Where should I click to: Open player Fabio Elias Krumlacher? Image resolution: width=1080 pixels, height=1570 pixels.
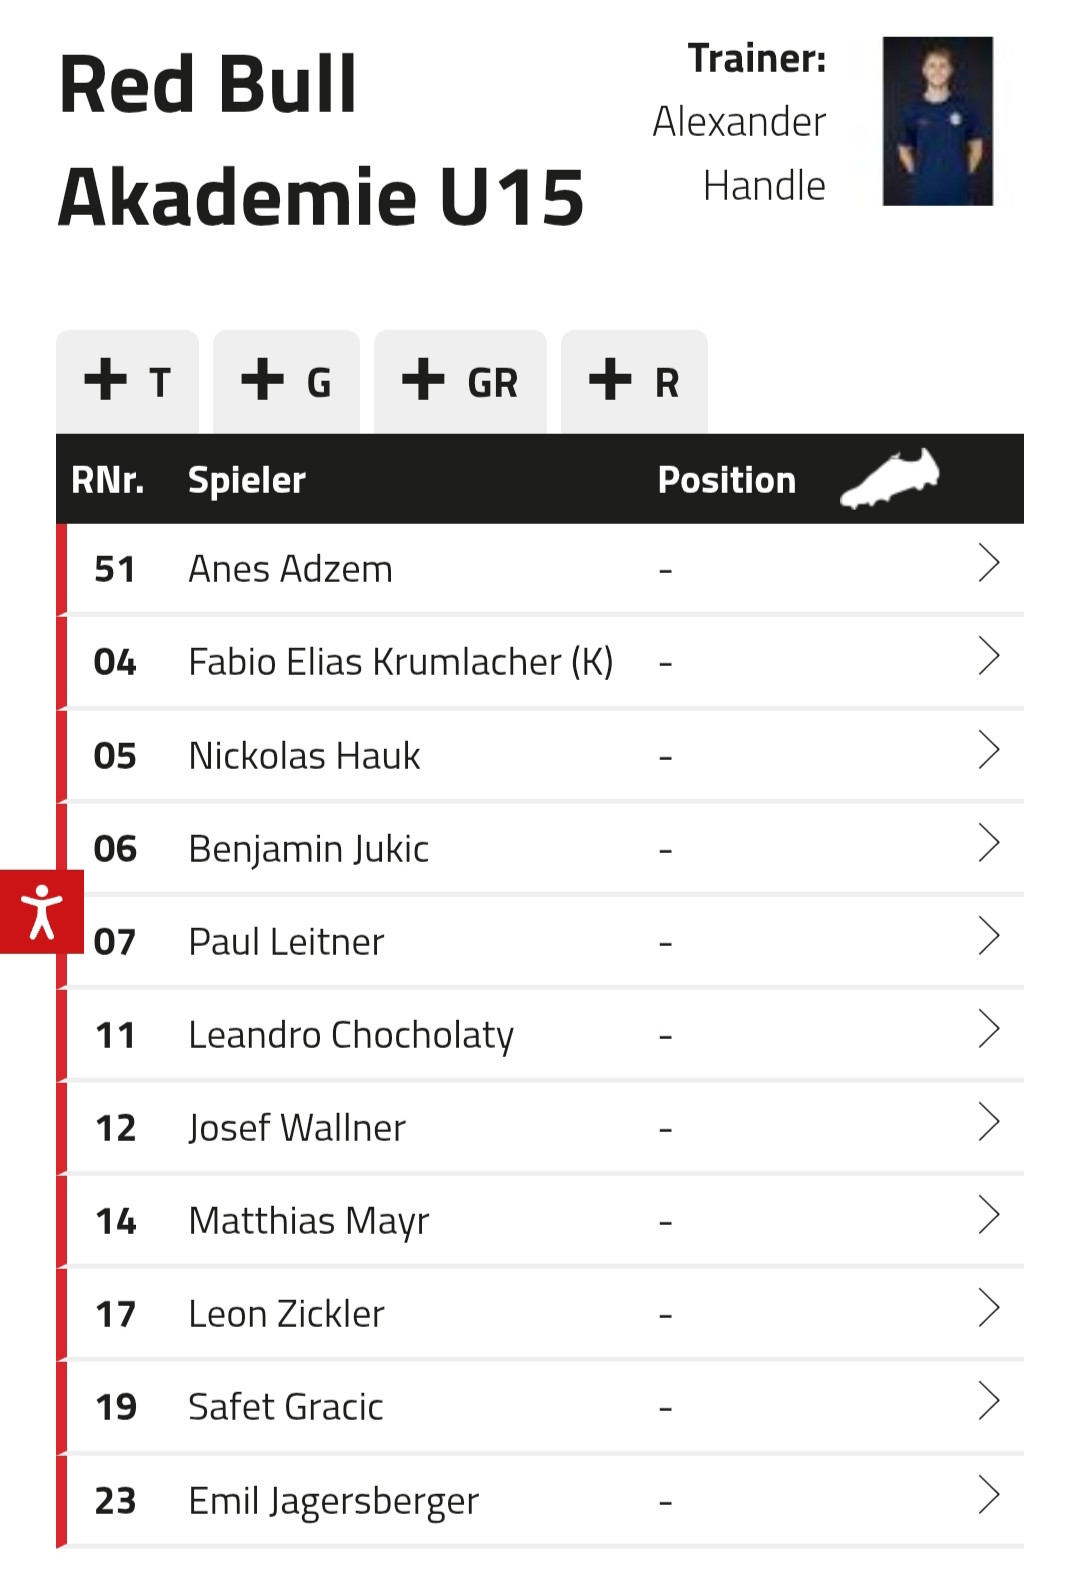click(x=400, y=662)
